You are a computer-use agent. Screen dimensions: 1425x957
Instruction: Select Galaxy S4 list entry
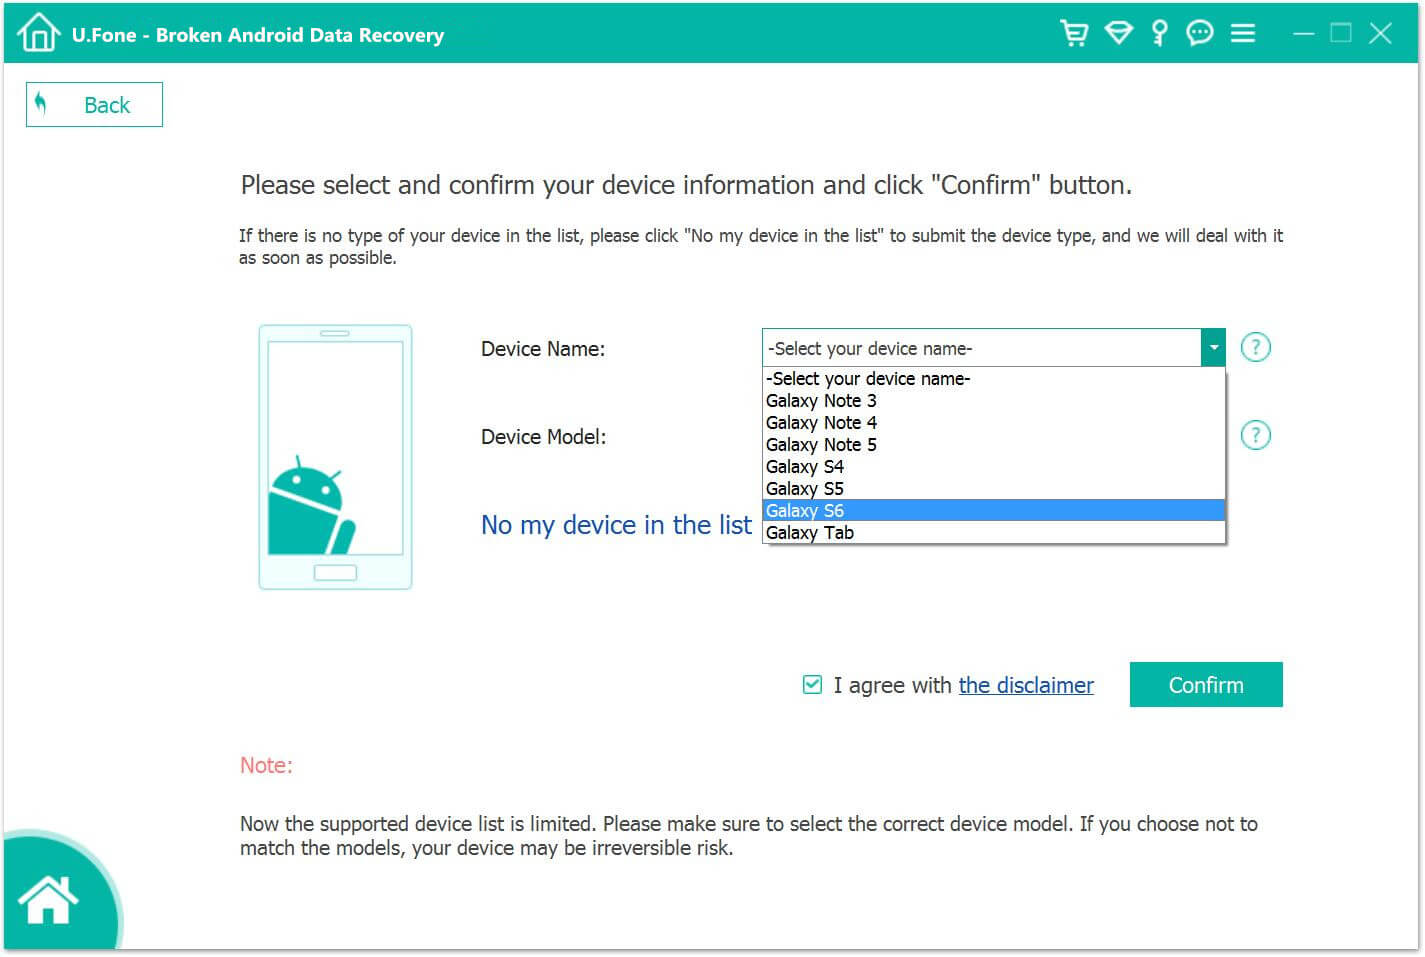click(x=805, y=467)
